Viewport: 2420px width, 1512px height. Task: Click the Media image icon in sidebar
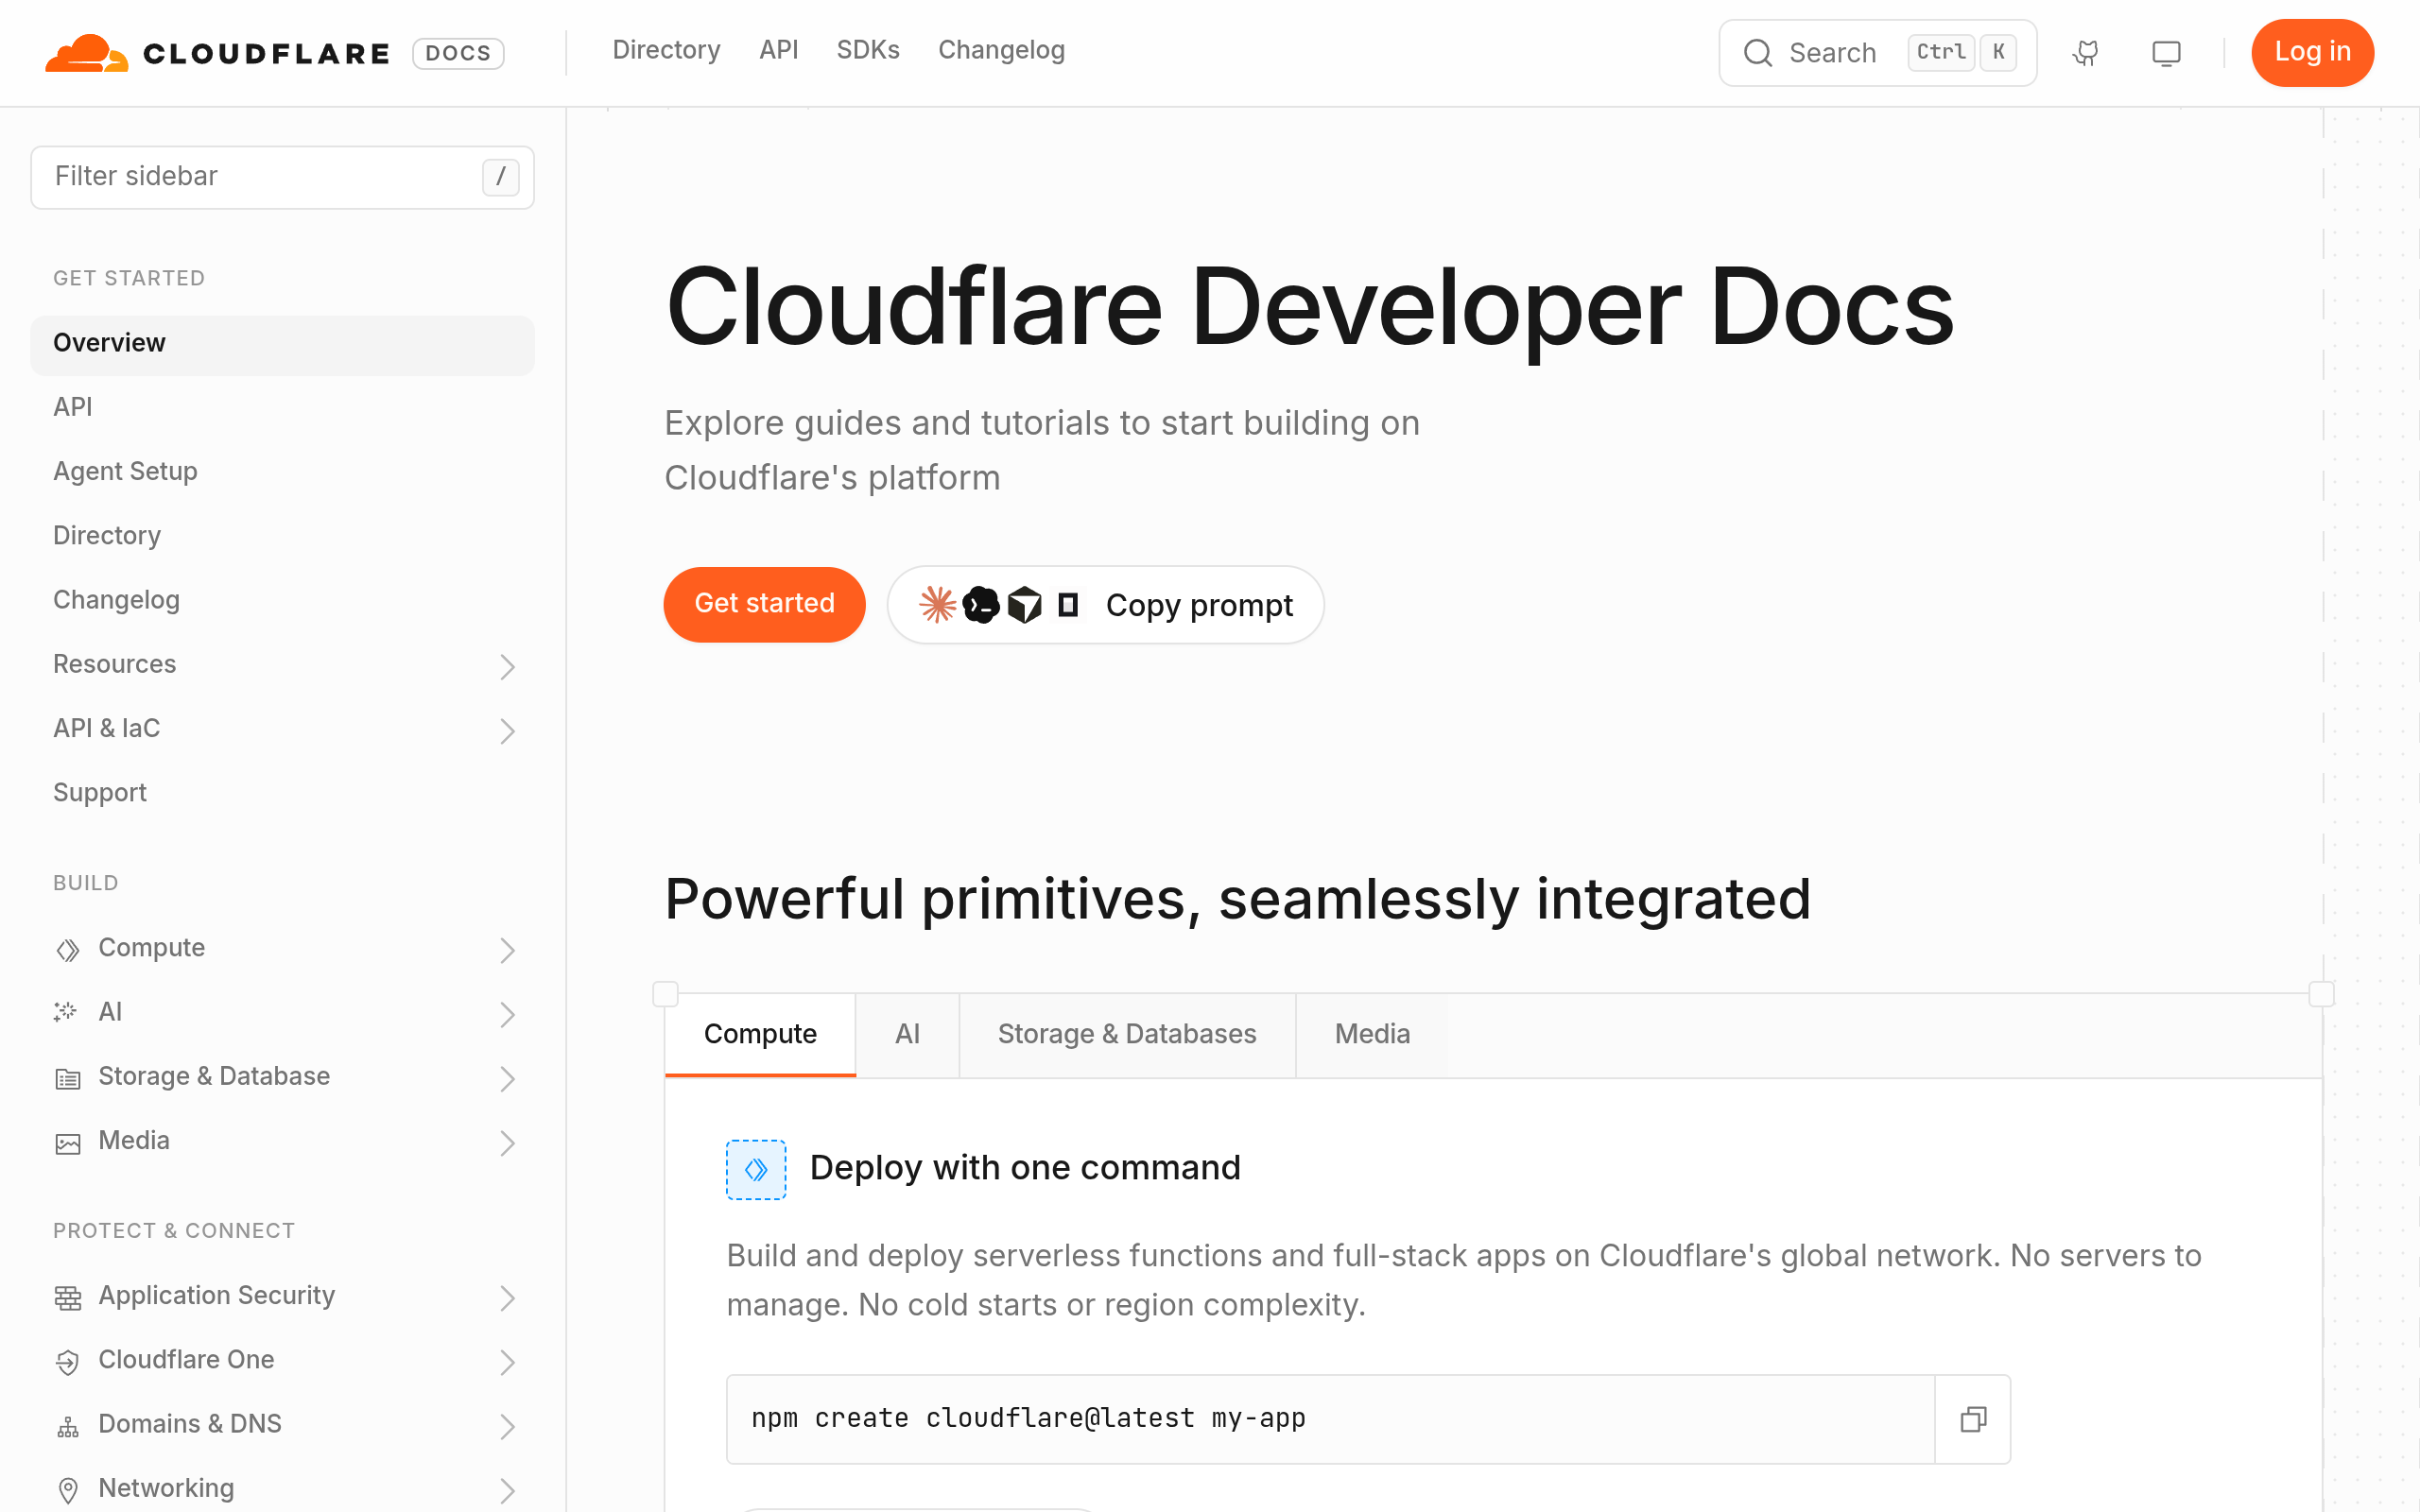(x=68, y=1143)
